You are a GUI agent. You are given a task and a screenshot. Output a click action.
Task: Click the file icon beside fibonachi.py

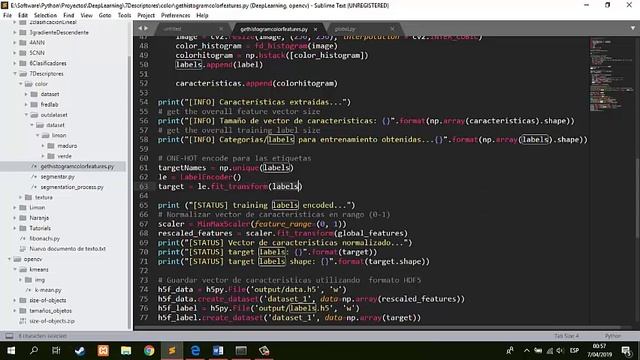point(23,238)
